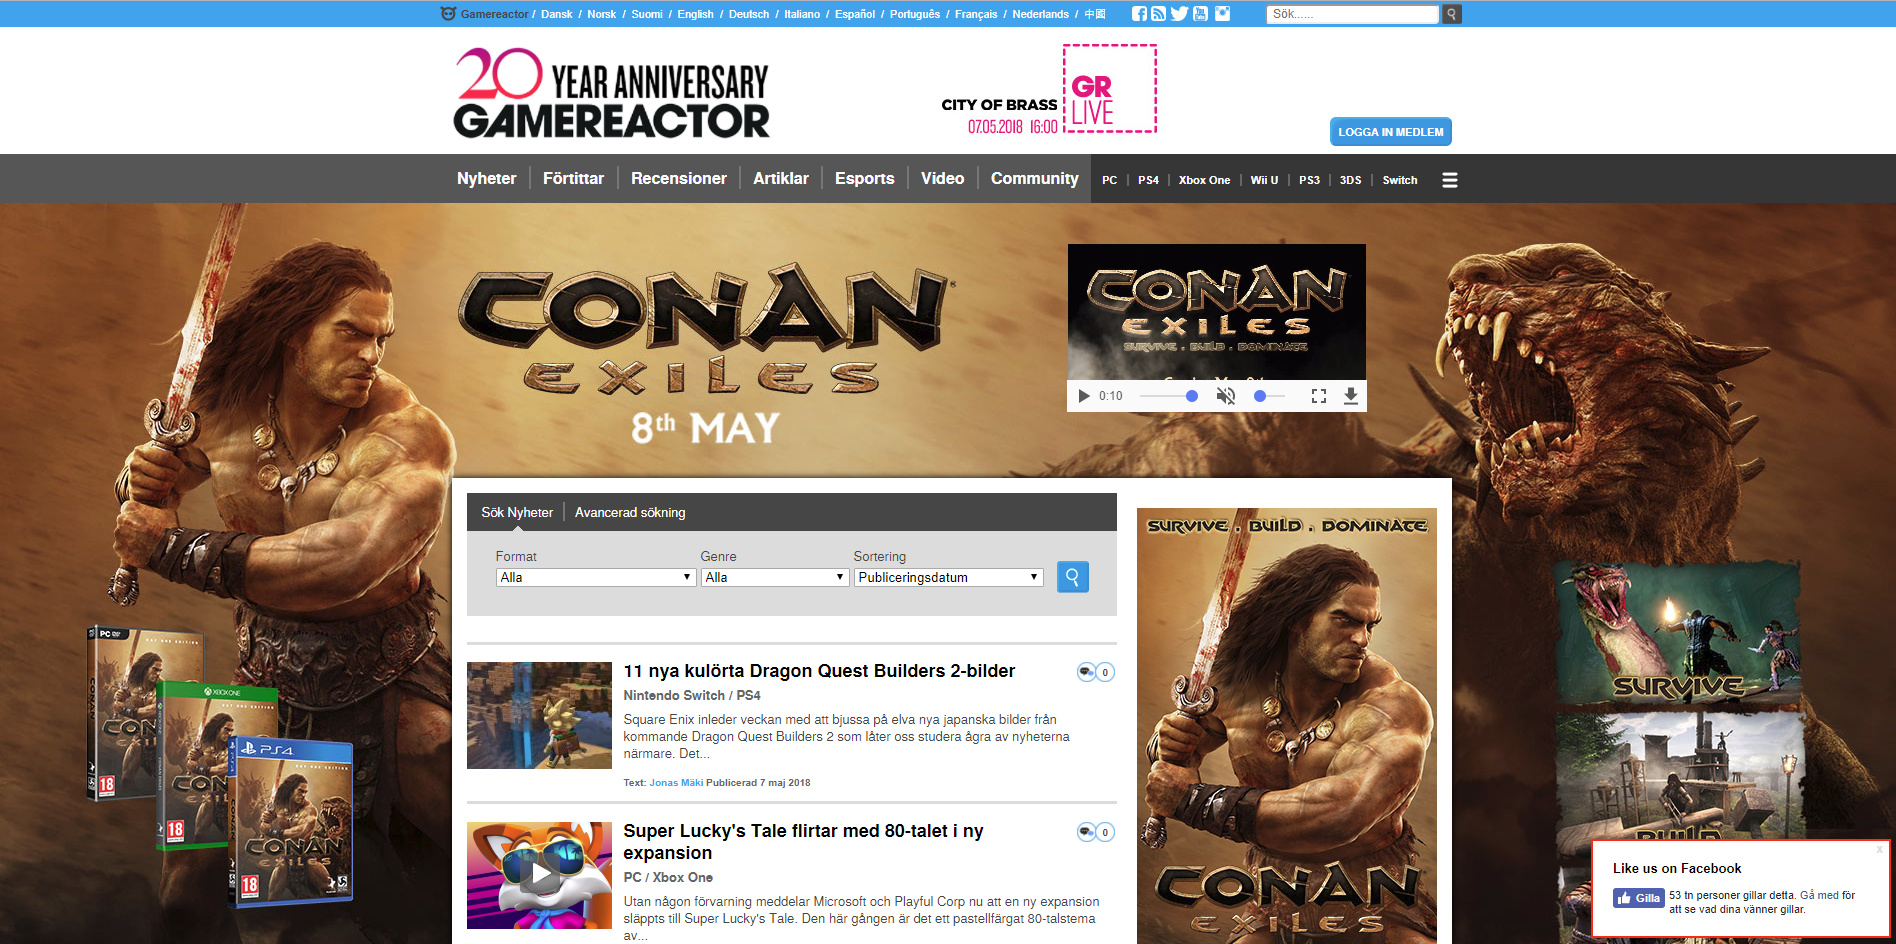Click the Gamereactor home icon in top bar
The width and height of the screenshot is (1896, 944).
(448, 14)
